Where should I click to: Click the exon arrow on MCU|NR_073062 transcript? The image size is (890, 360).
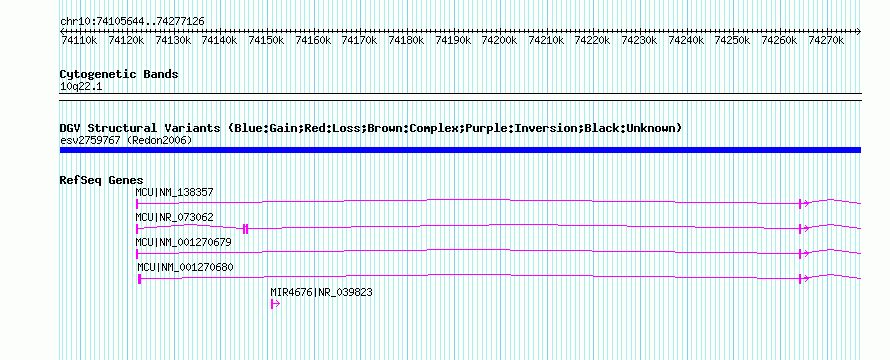[x=804, y=229]
